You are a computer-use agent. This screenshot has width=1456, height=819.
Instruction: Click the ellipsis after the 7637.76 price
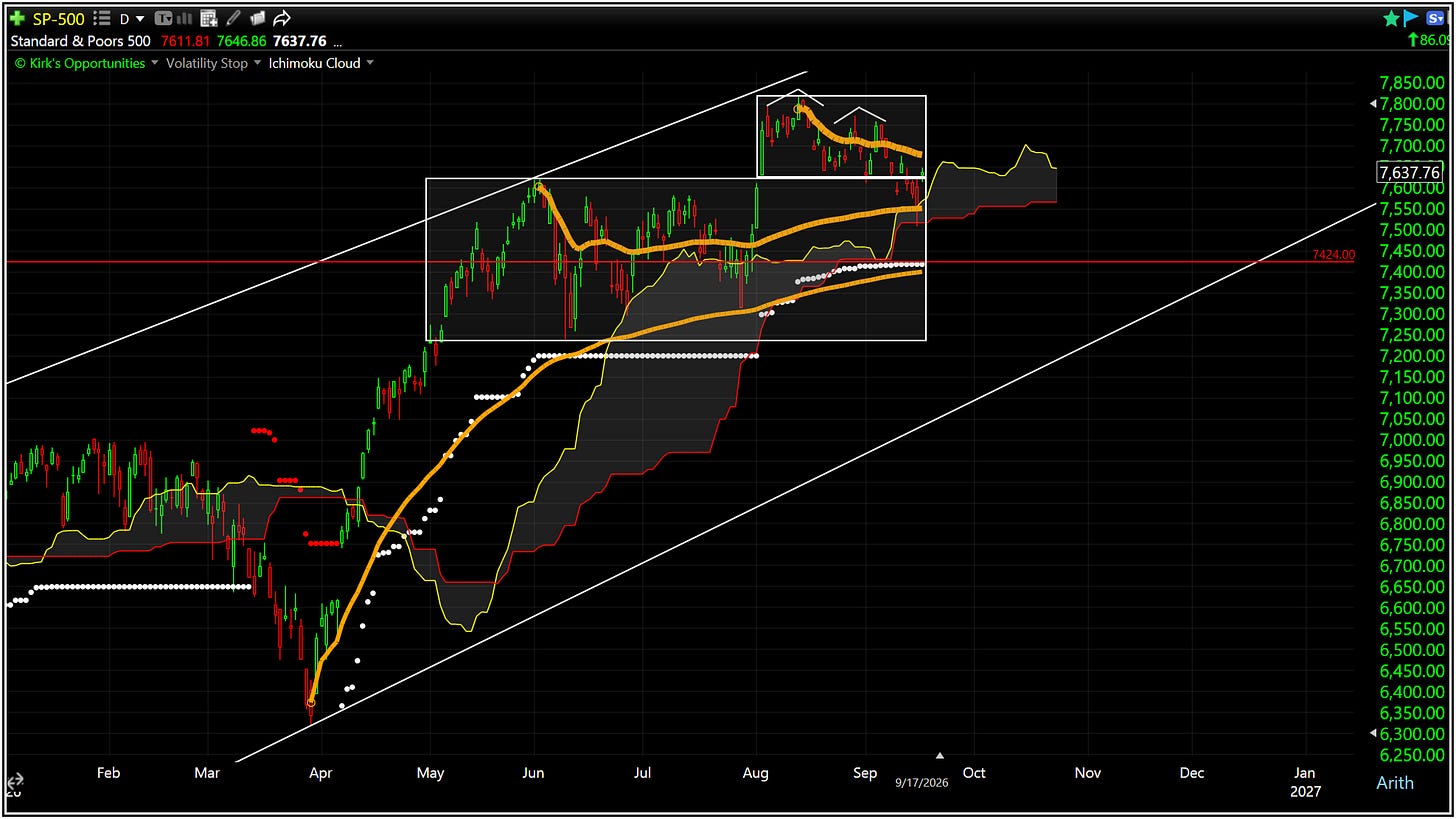(337, 43)
